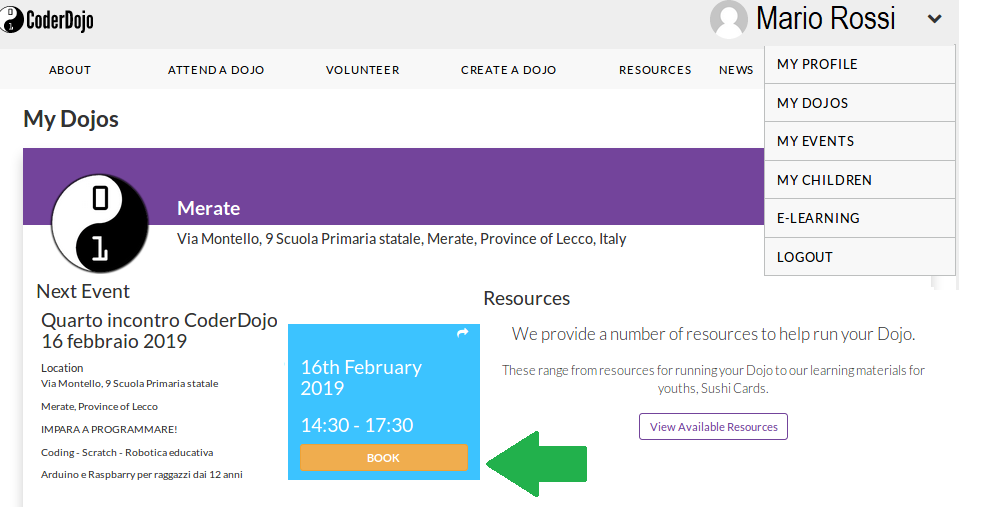Image resolution: width=991 pixels, height=507 pixels.
Task: Click Mario Rossi's profile avatar icon
Action: click(729, 20)
